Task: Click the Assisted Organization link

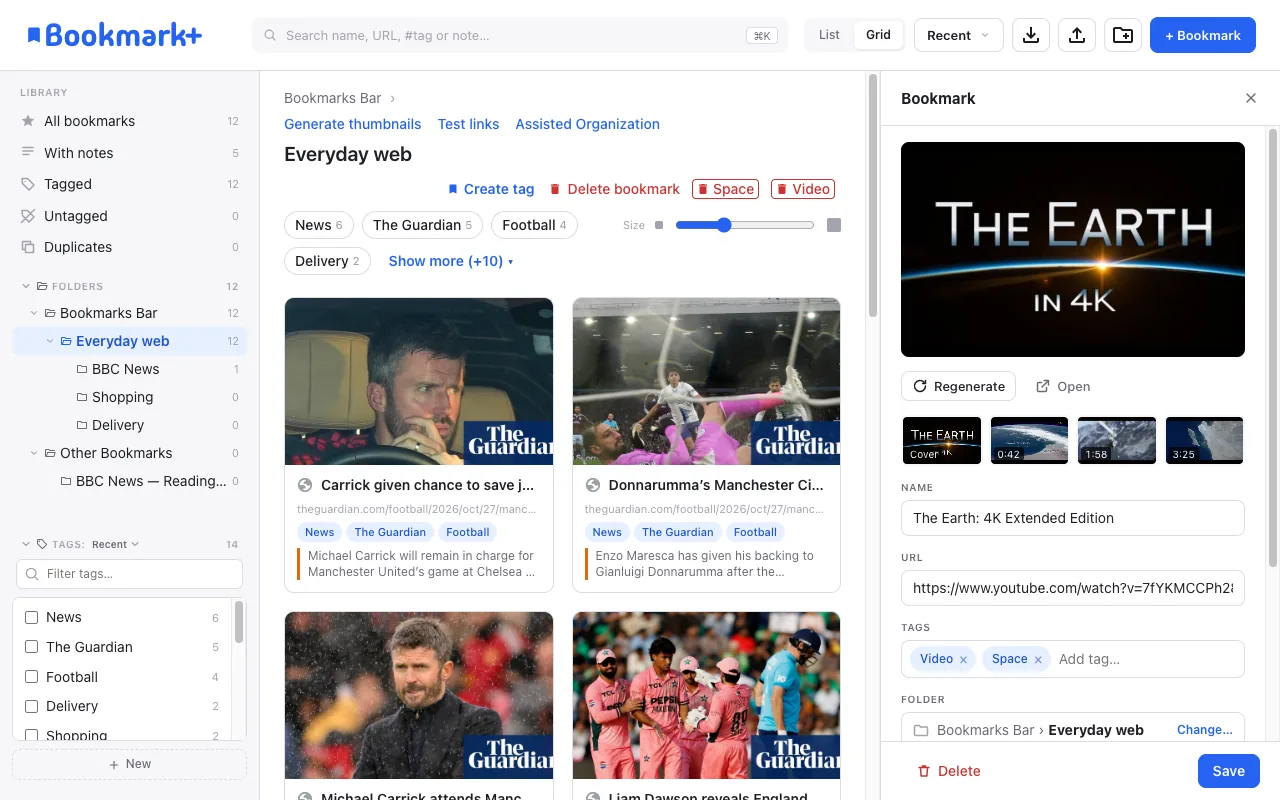Action: point(588,124)
